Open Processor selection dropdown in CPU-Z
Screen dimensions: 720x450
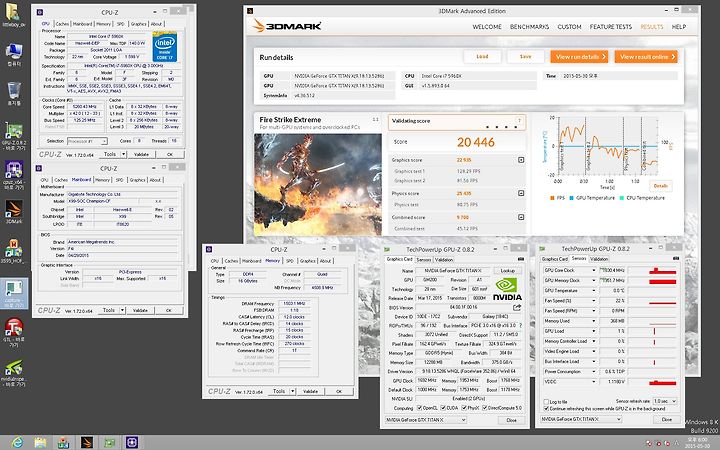87,141
